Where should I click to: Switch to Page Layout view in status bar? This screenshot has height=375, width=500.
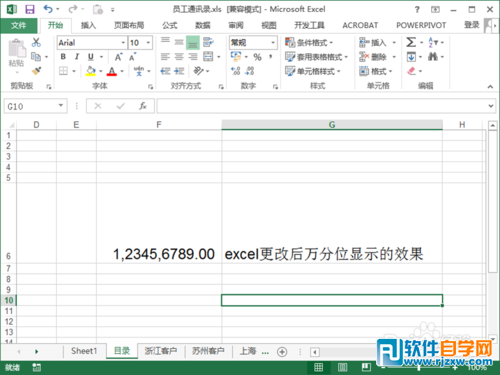pos(342,367)
